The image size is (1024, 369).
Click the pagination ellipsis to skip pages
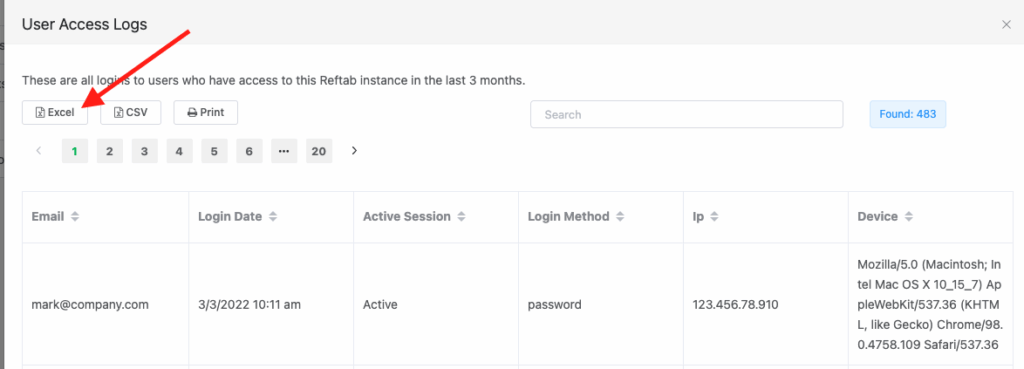pos(284,151)
